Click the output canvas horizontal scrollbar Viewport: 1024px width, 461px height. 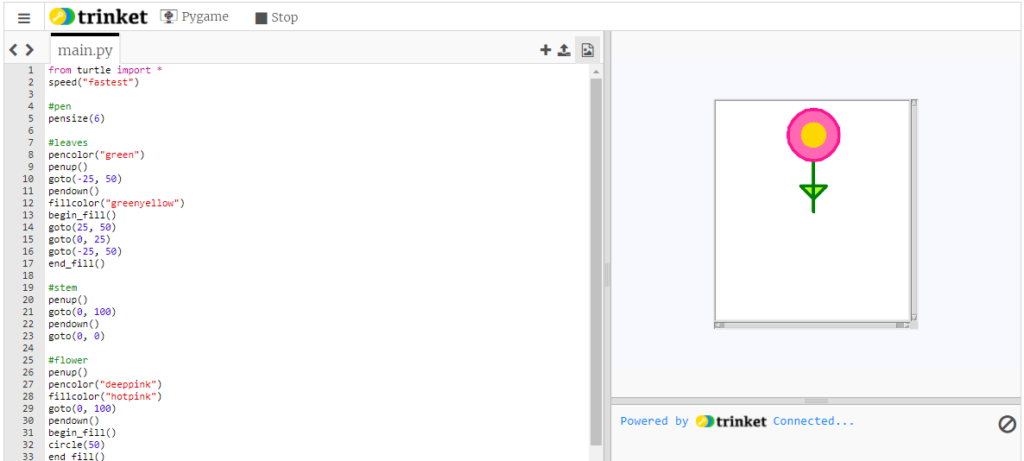tap(812, 325)
